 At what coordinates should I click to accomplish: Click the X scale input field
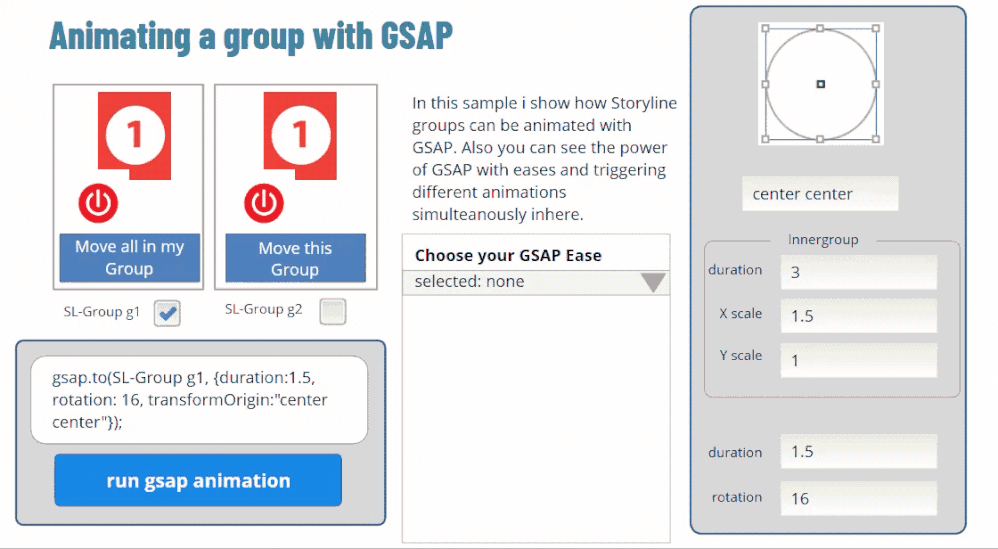point(858,316)
